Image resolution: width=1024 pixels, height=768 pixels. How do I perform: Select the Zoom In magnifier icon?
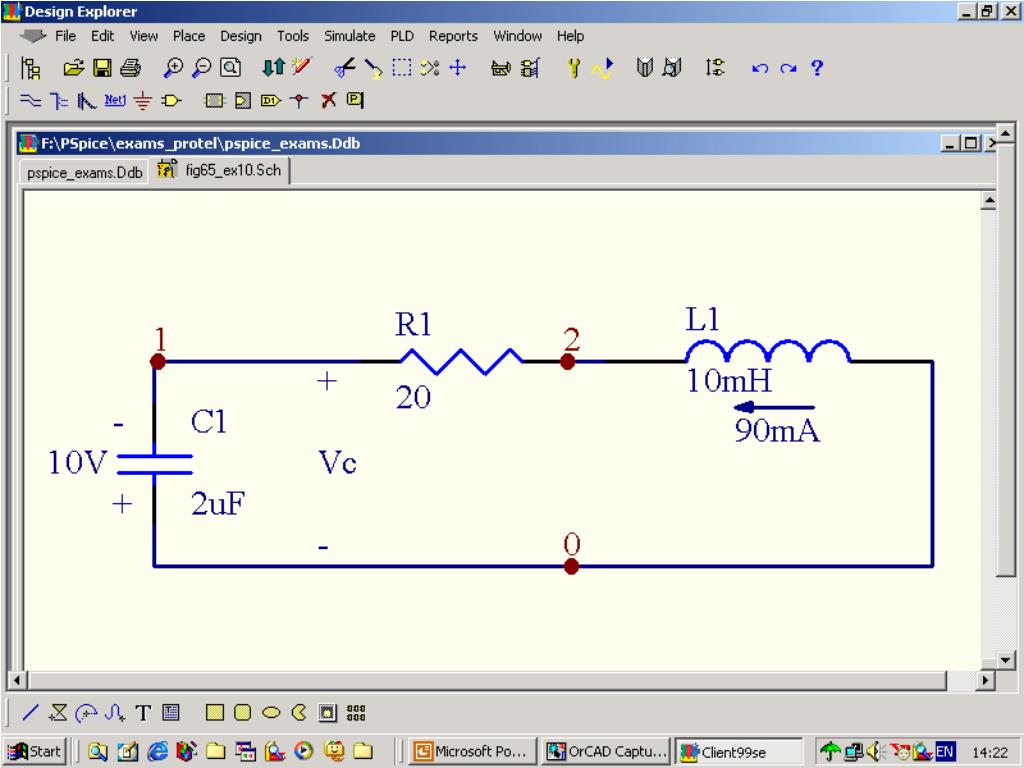pos(173,68)
